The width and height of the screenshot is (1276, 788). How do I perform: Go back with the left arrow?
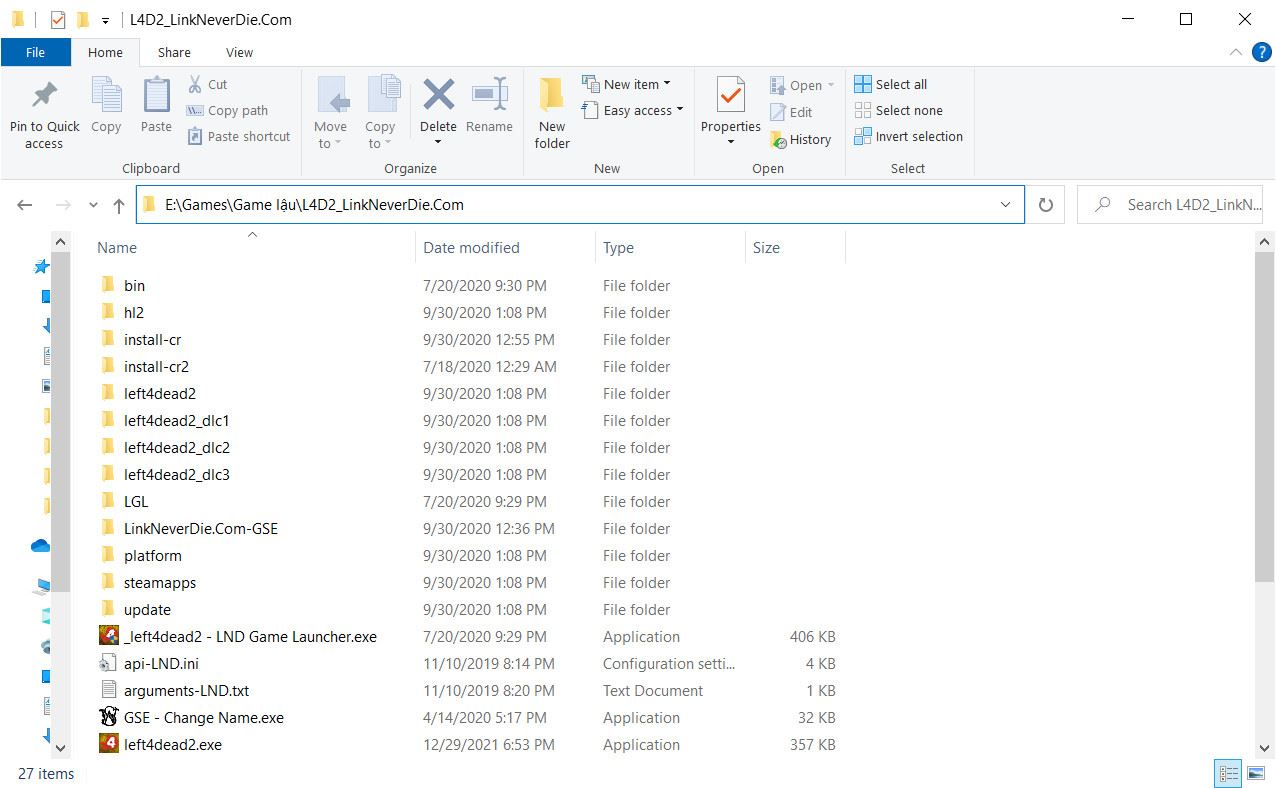25,204
